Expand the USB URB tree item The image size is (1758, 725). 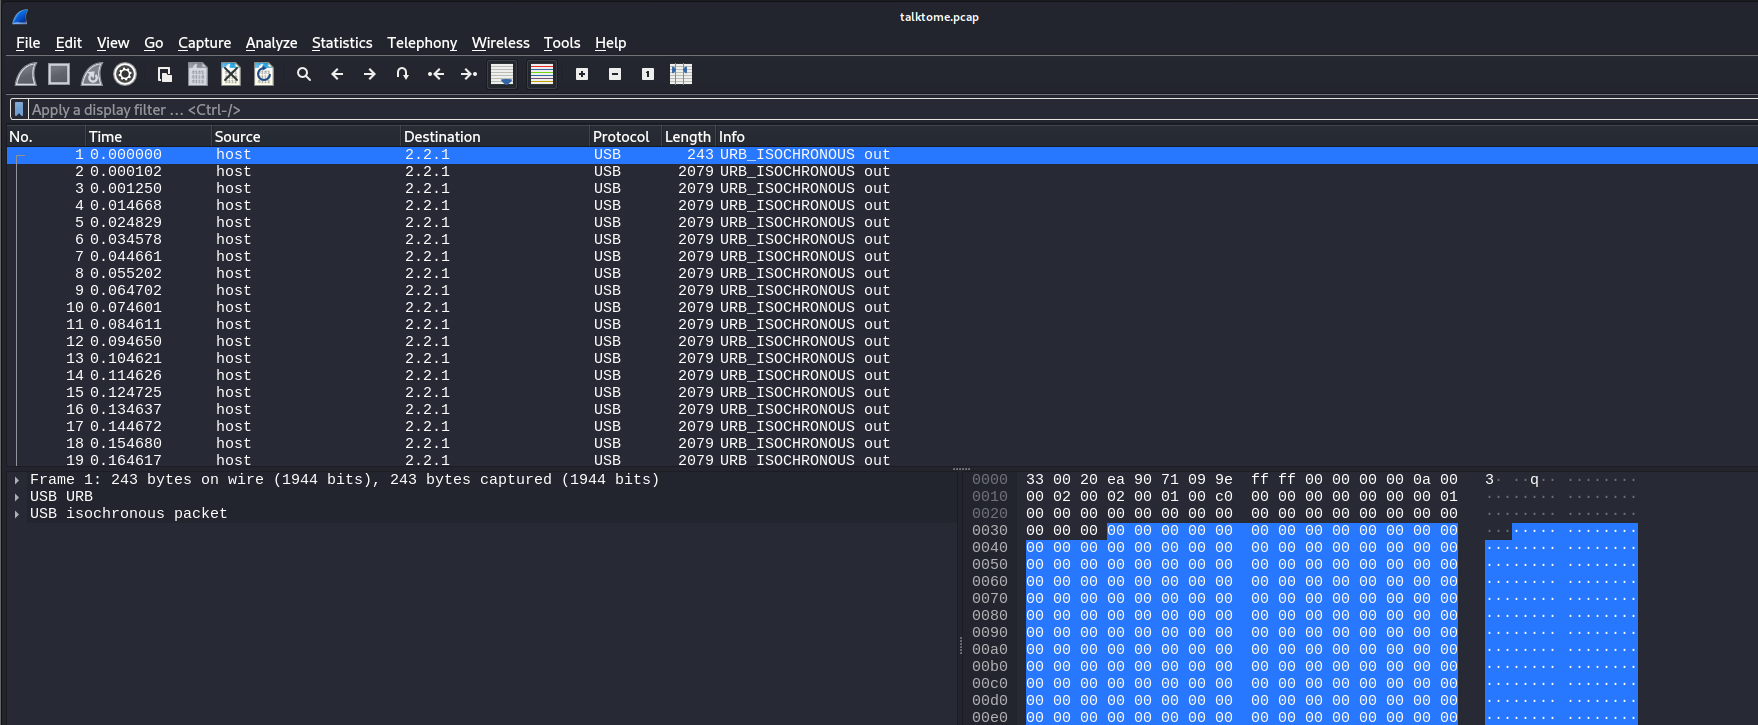coord(17,497)
